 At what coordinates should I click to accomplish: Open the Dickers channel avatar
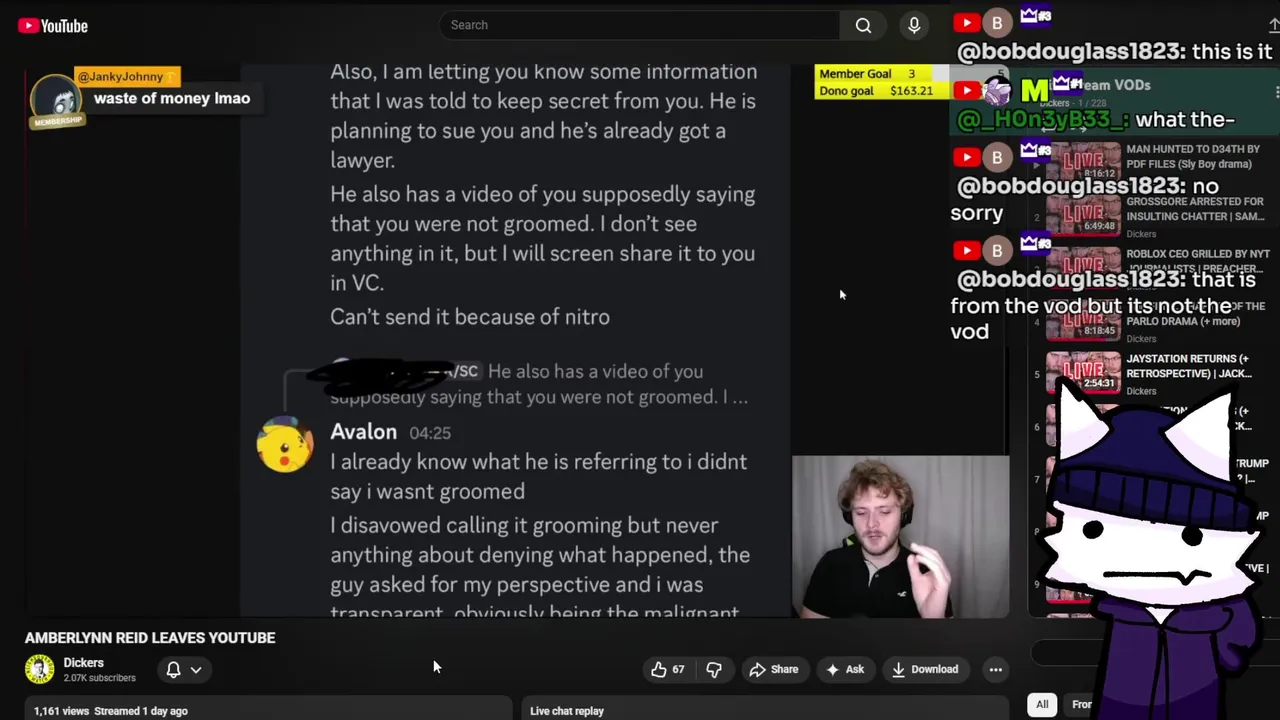coord(39,669)
